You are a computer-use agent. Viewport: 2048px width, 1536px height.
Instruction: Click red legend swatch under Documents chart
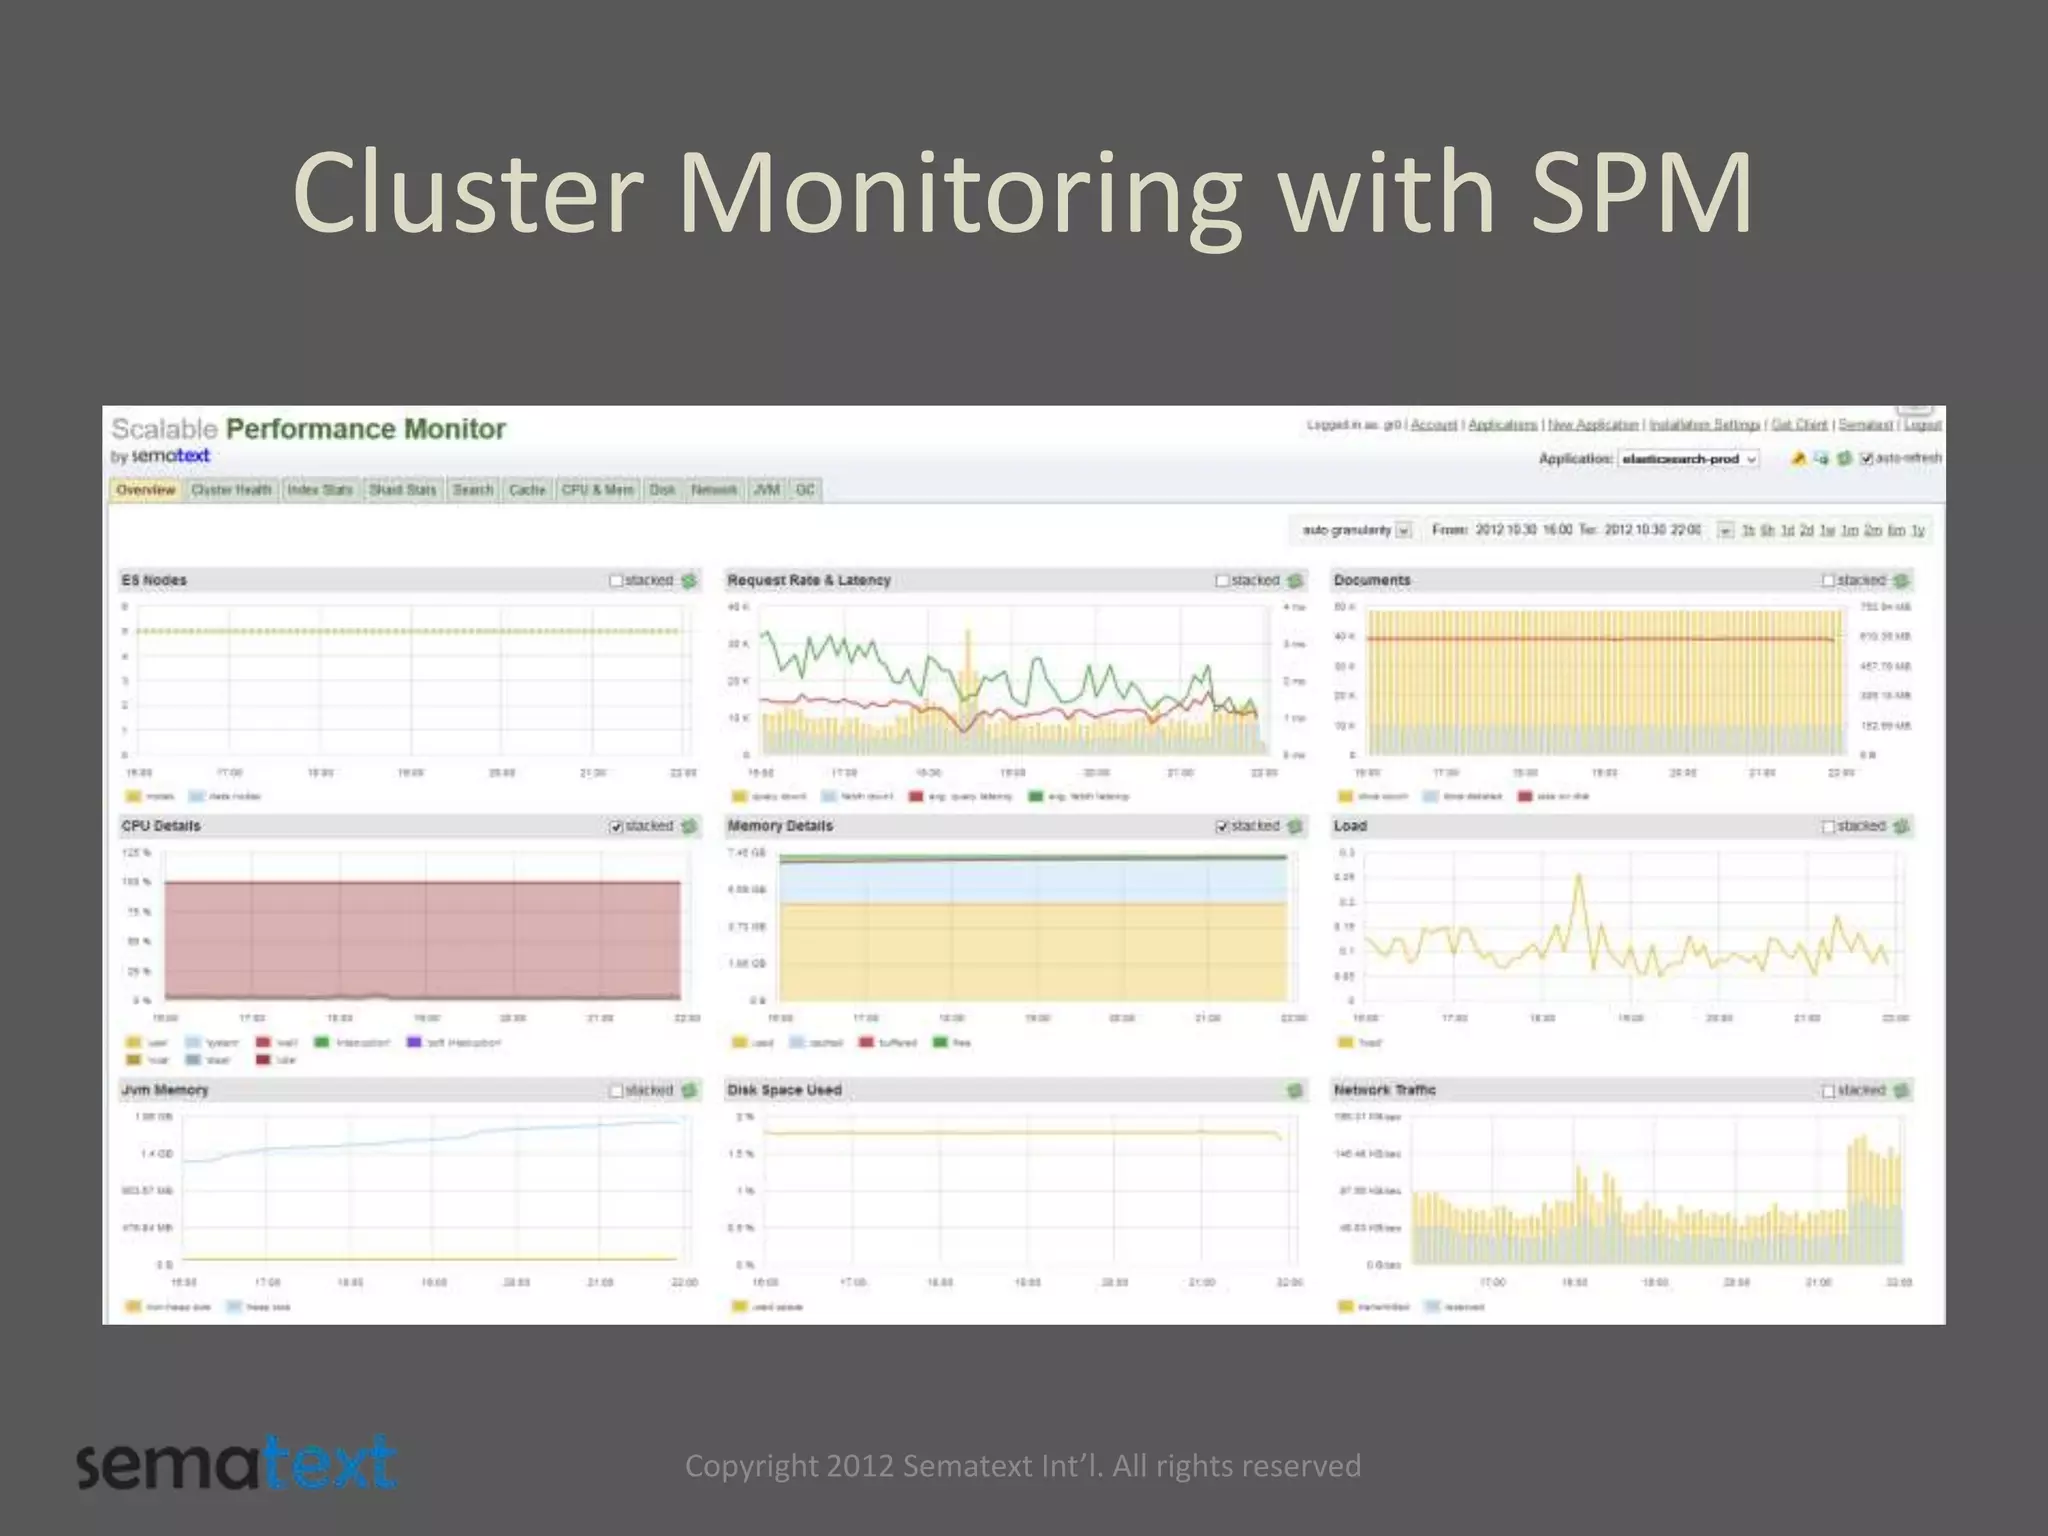tap(1524, 797)
